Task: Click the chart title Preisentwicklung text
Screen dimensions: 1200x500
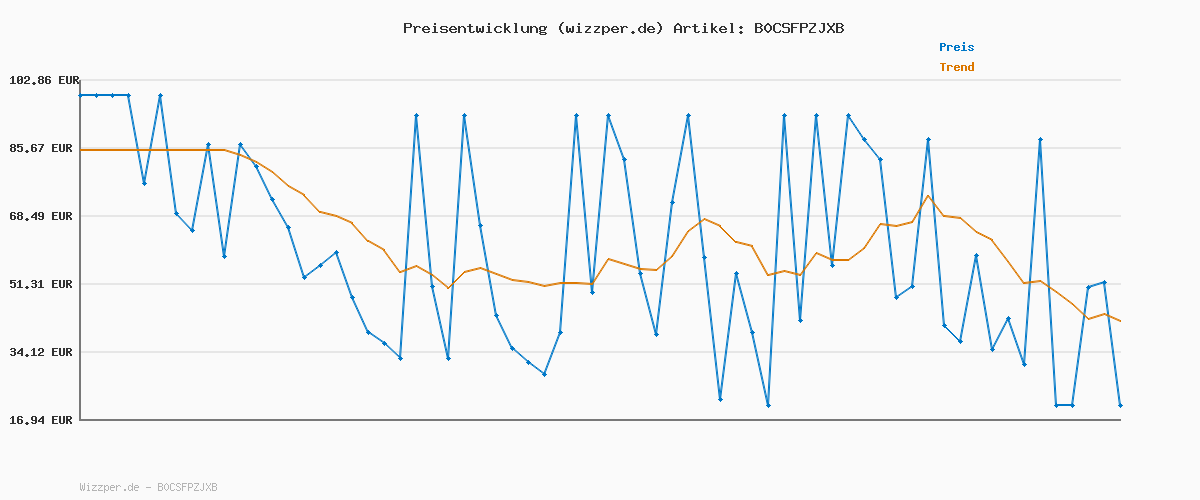Action: pos(623,28)
